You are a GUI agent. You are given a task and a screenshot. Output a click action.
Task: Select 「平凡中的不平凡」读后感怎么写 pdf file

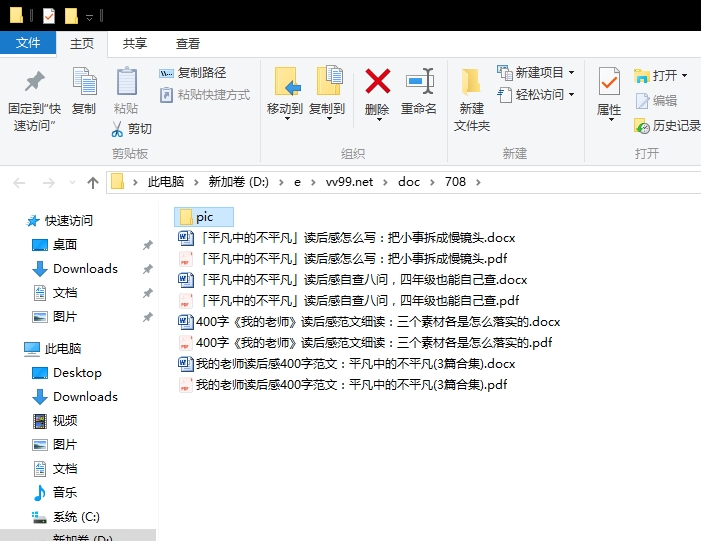tap(342, 258)
